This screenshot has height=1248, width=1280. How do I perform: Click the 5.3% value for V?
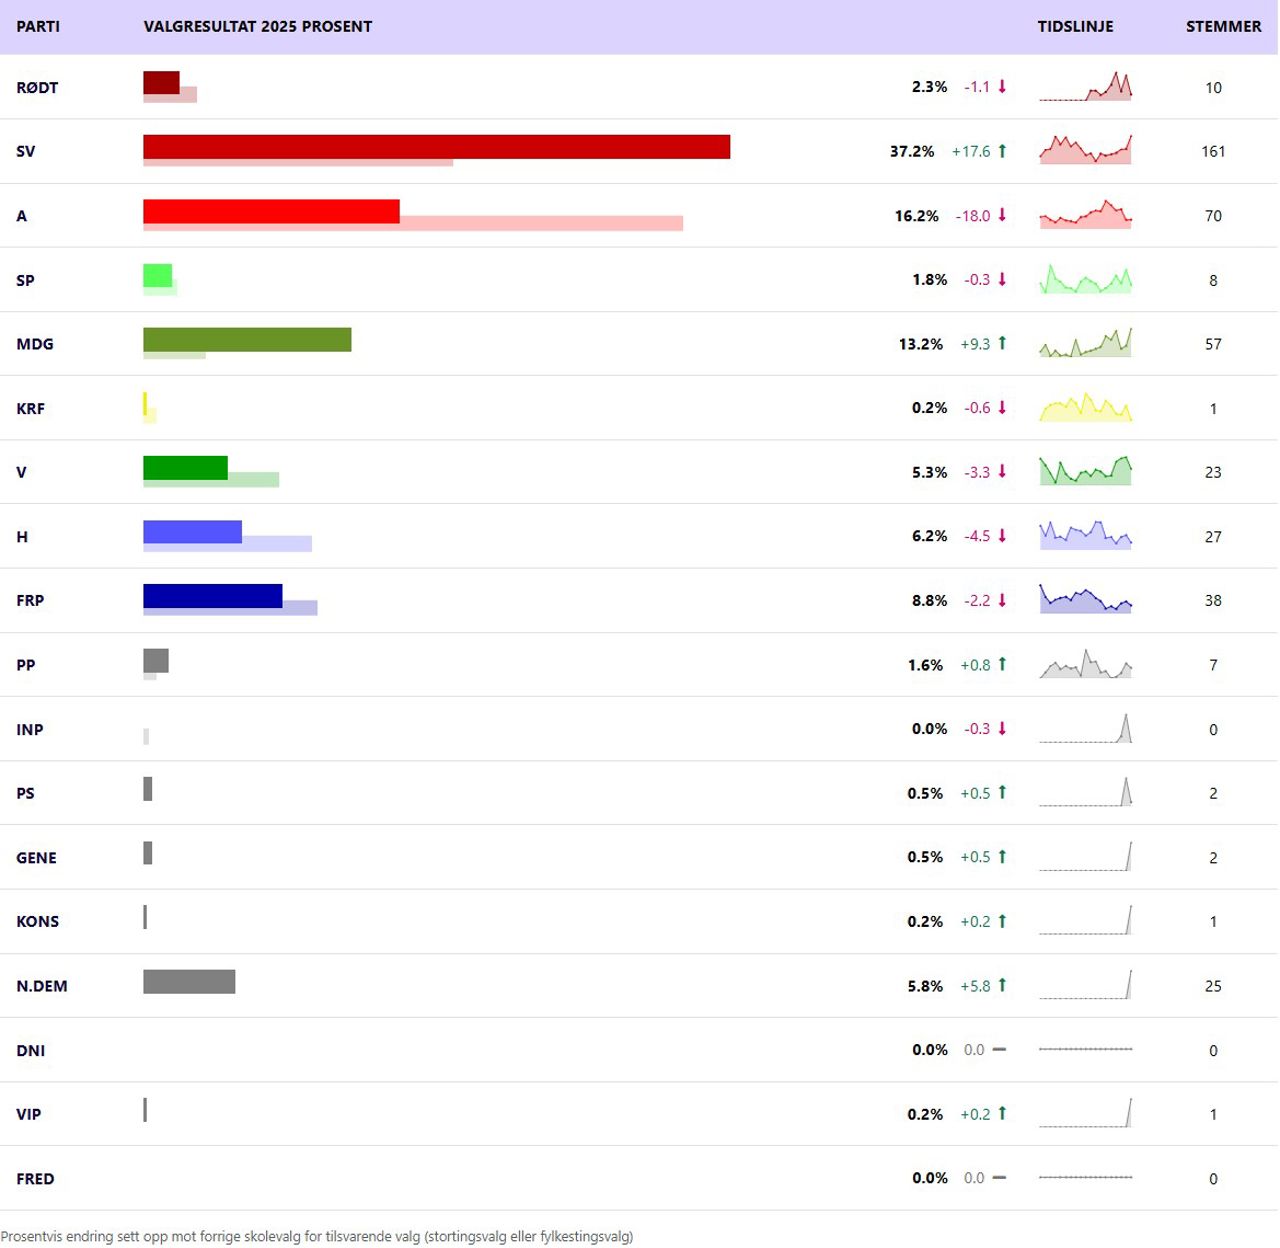(x=929, y=472)
